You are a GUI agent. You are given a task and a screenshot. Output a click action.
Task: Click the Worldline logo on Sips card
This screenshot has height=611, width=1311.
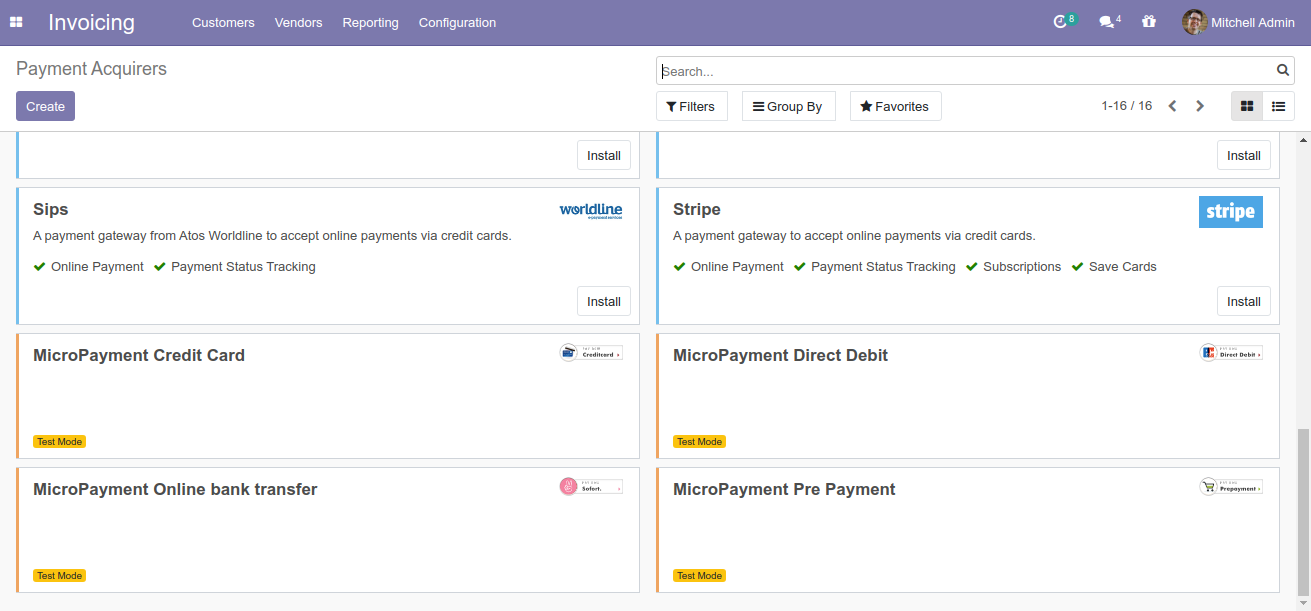591,210
